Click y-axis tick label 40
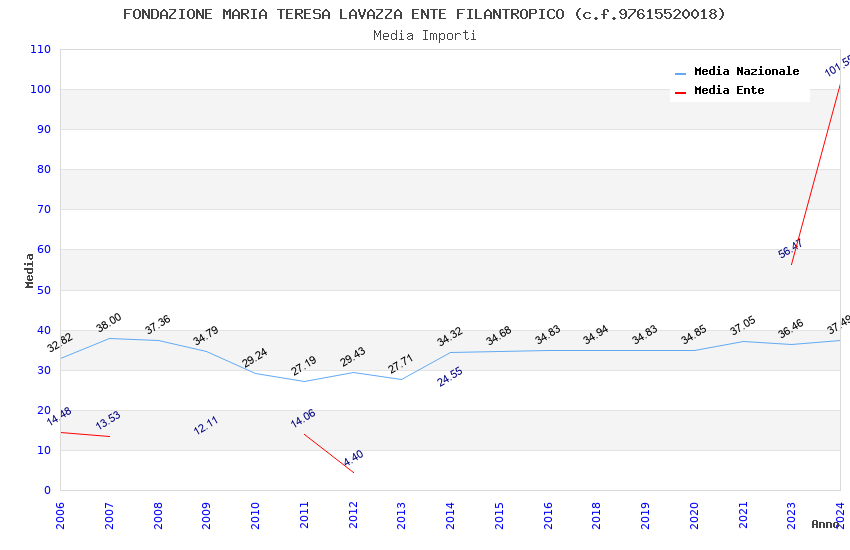This screenshot has height=550, width=850. tap(44, 331)
